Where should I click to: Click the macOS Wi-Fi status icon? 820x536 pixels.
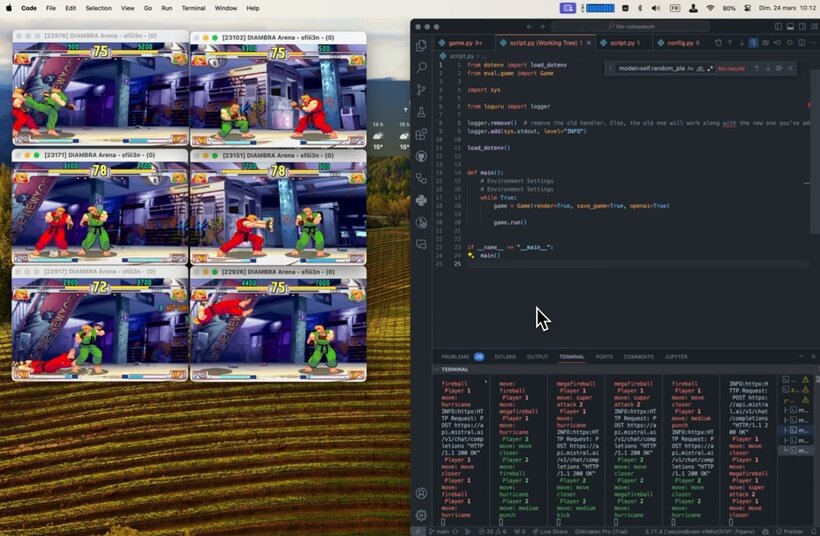pos(710,8)
